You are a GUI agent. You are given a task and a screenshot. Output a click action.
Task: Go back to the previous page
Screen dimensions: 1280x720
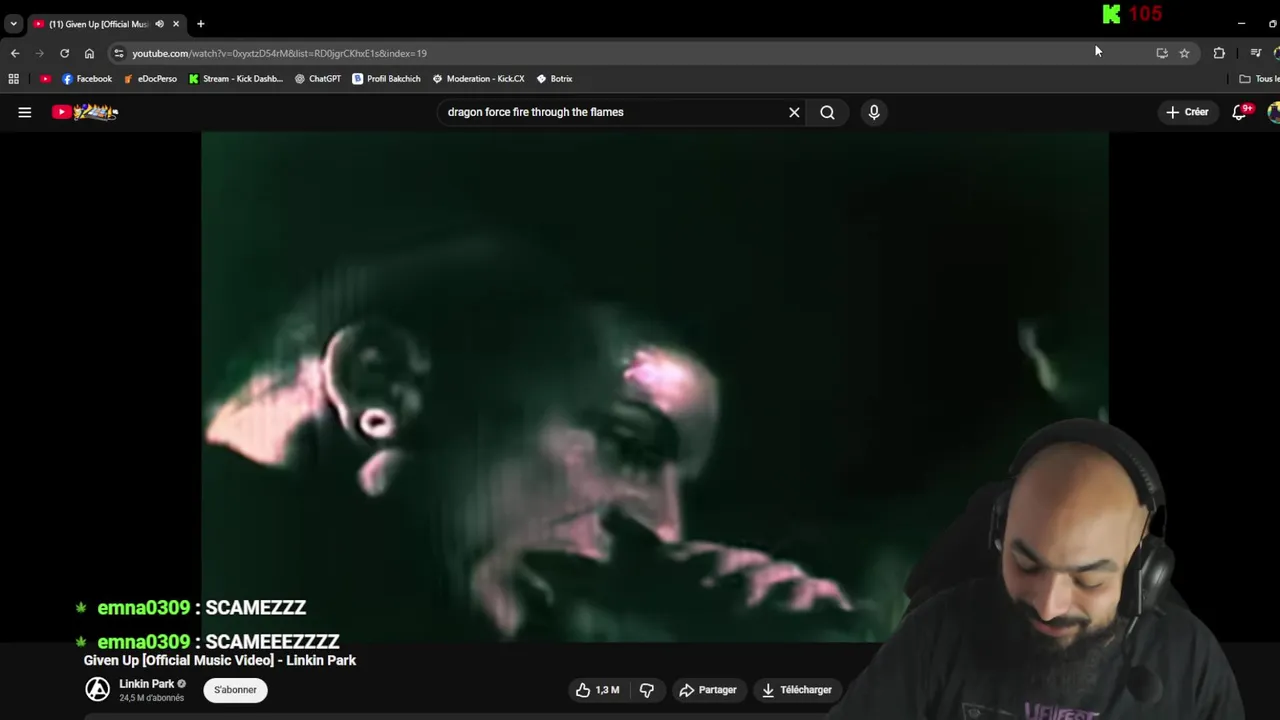[x=15, y=53]
